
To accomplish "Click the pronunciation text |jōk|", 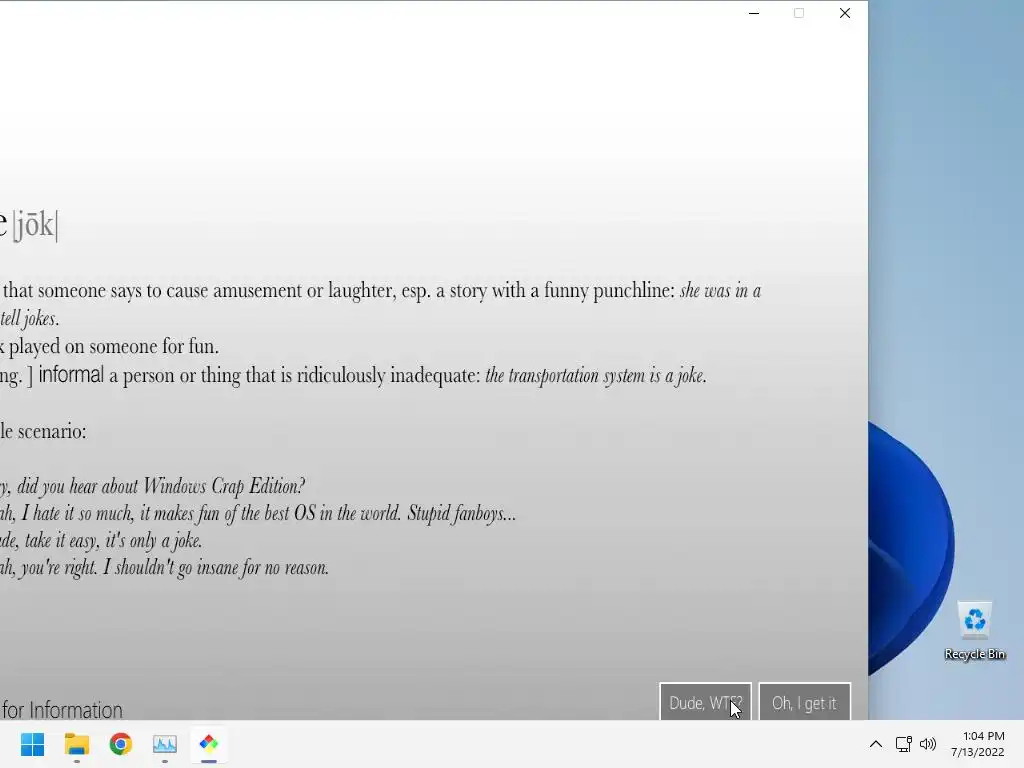I will point(35,225).
